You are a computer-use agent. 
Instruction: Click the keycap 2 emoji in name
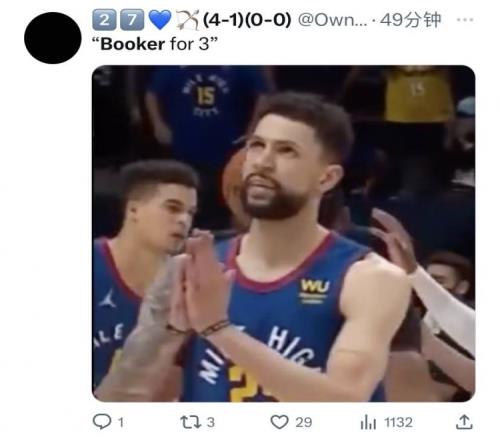tap(104, 20)
